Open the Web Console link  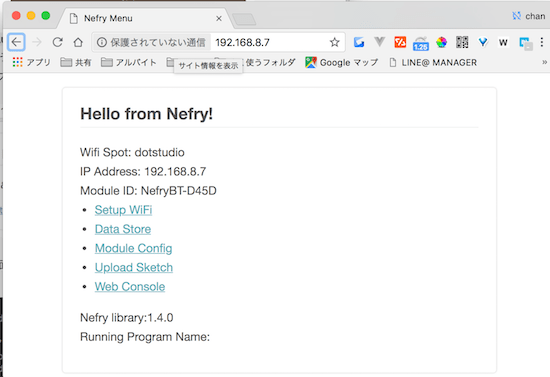pos(130,287)
